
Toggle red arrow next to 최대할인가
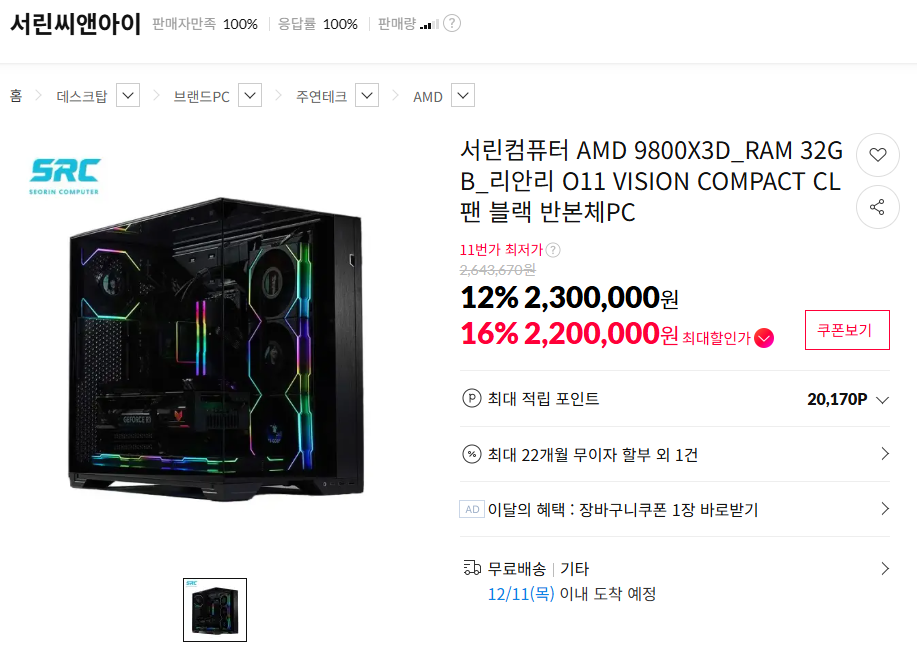pos(764,337)
